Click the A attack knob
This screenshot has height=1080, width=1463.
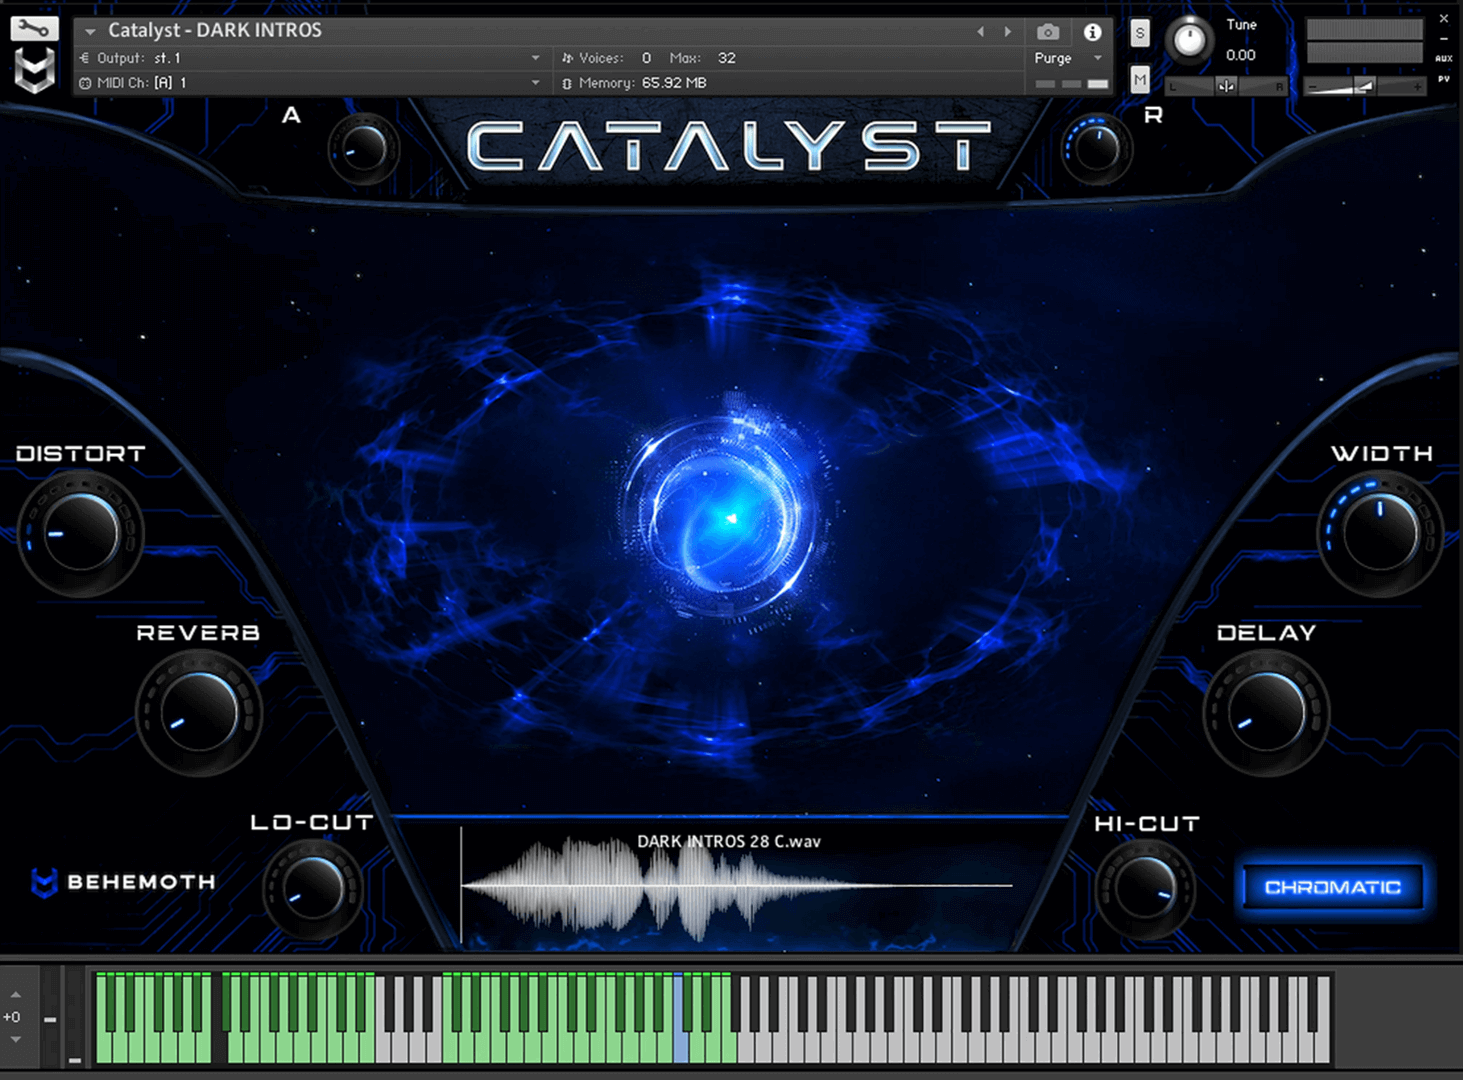363,149
